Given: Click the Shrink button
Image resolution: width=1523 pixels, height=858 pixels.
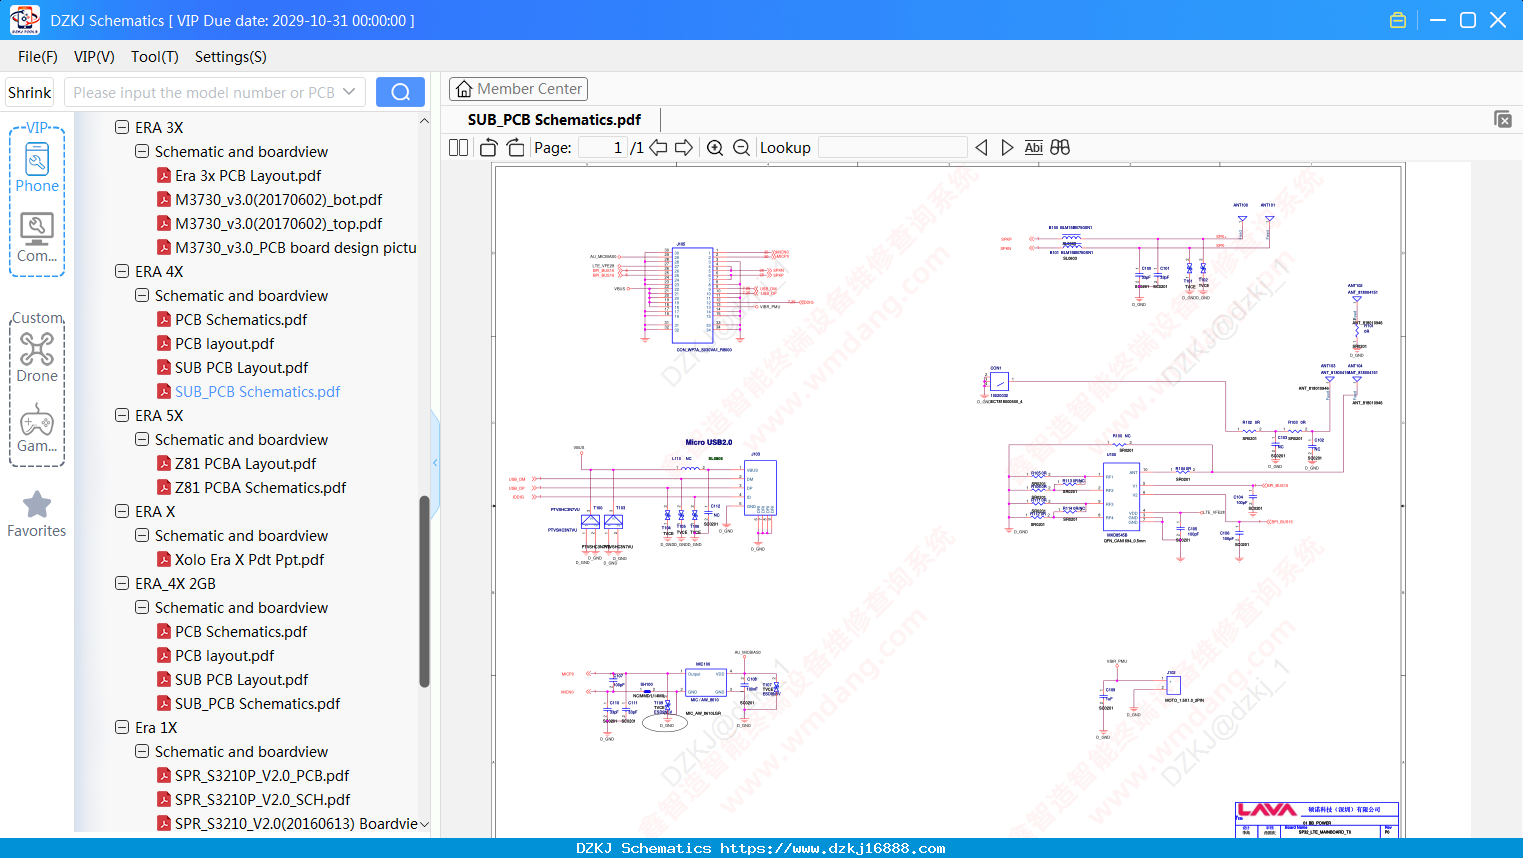Looking at the screenshot, I should (29, 92).
